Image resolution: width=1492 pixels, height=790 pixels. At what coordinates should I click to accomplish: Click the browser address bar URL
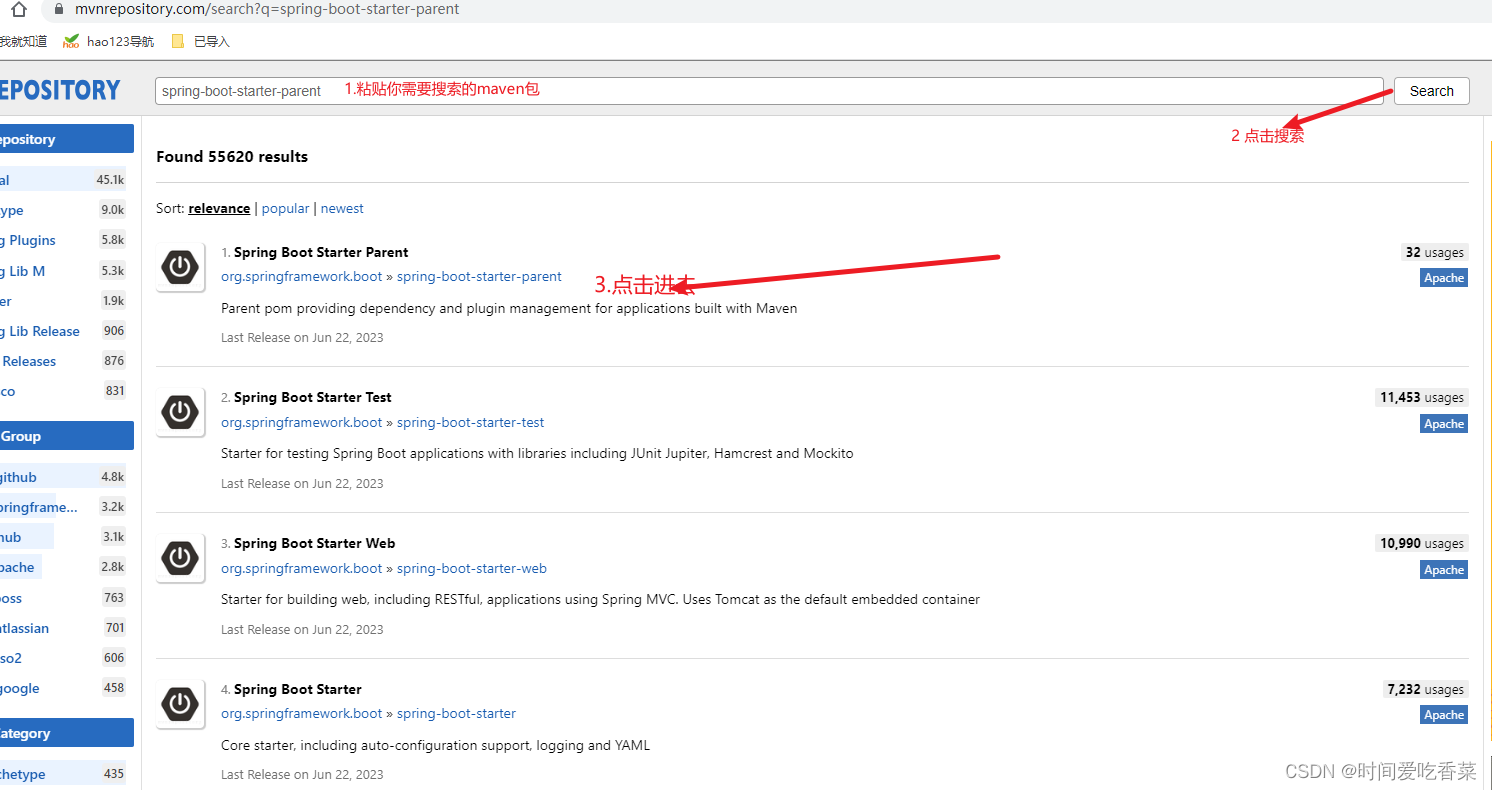click(x=267, y=9)
